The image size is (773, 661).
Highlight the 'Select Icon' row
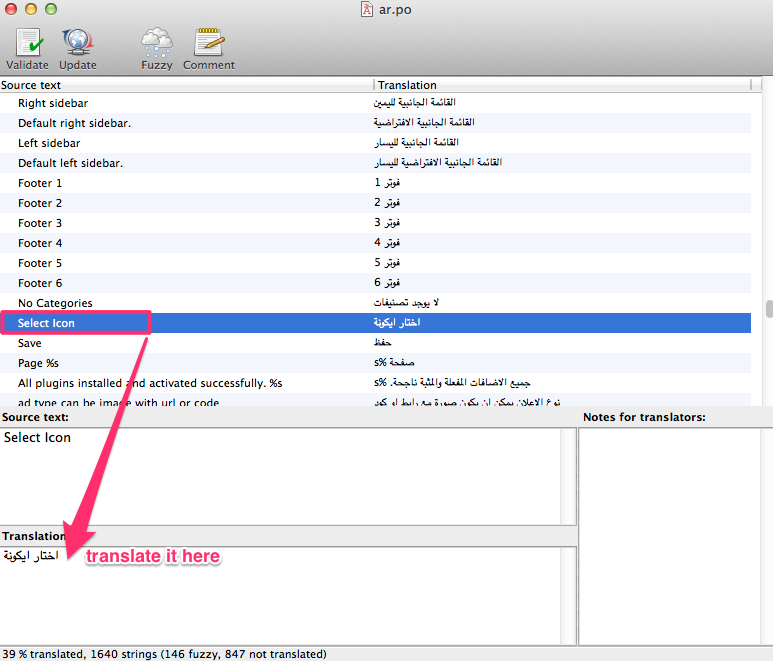46,323
